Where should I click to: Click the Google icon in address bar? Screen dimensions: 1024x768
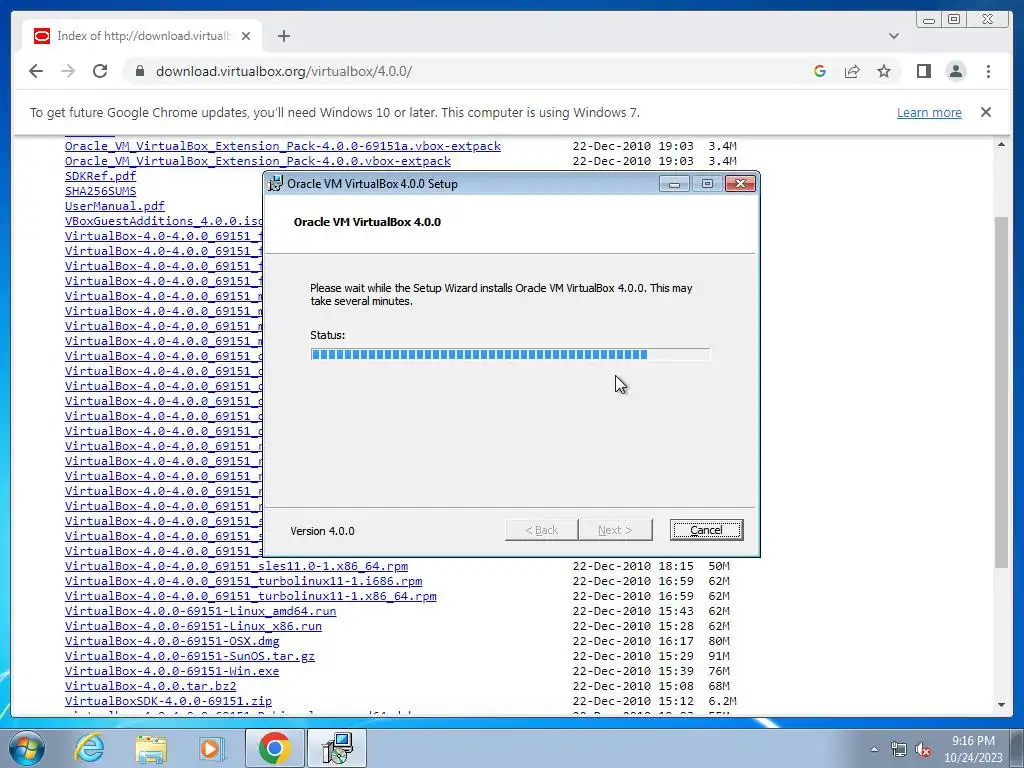820,71
